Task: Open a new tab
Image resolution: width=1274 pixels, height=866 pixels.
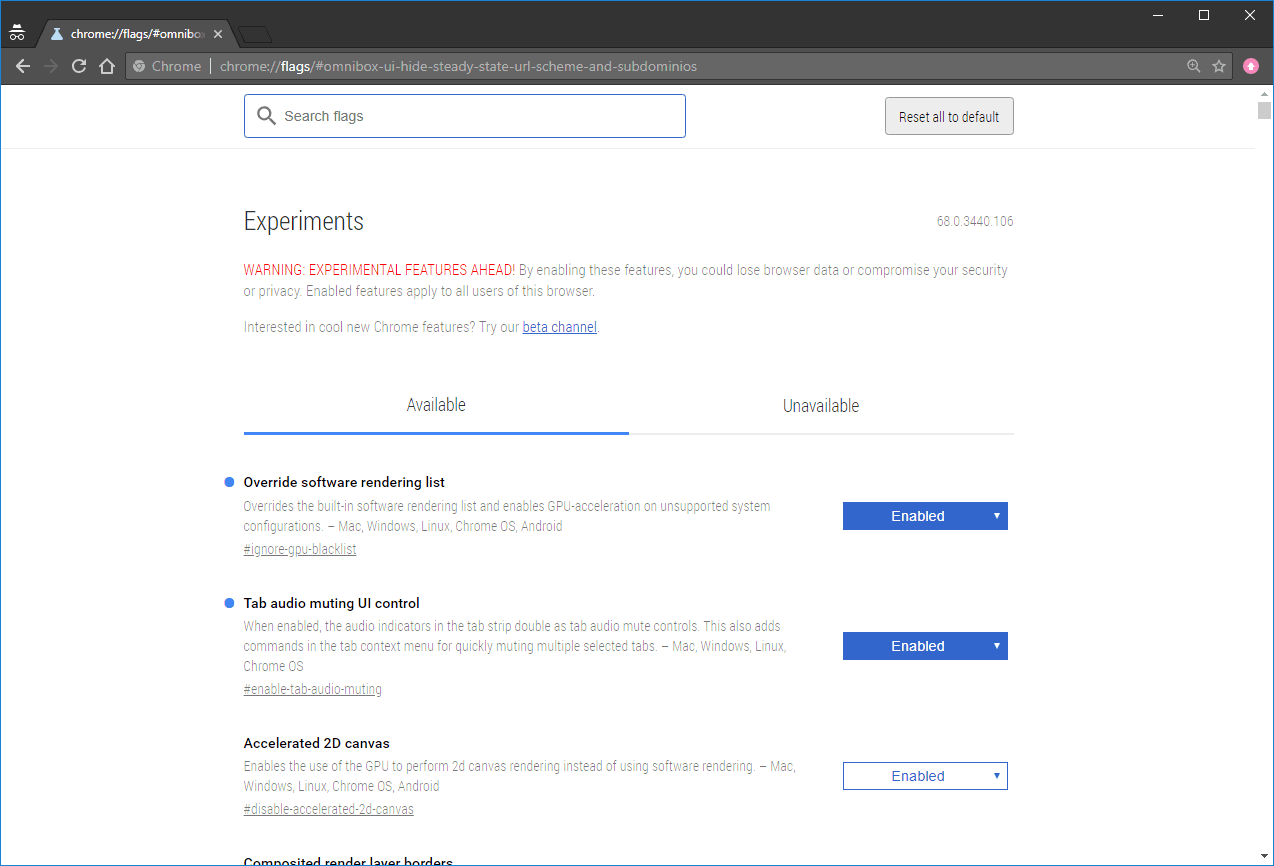Action: tap(256, 35)
